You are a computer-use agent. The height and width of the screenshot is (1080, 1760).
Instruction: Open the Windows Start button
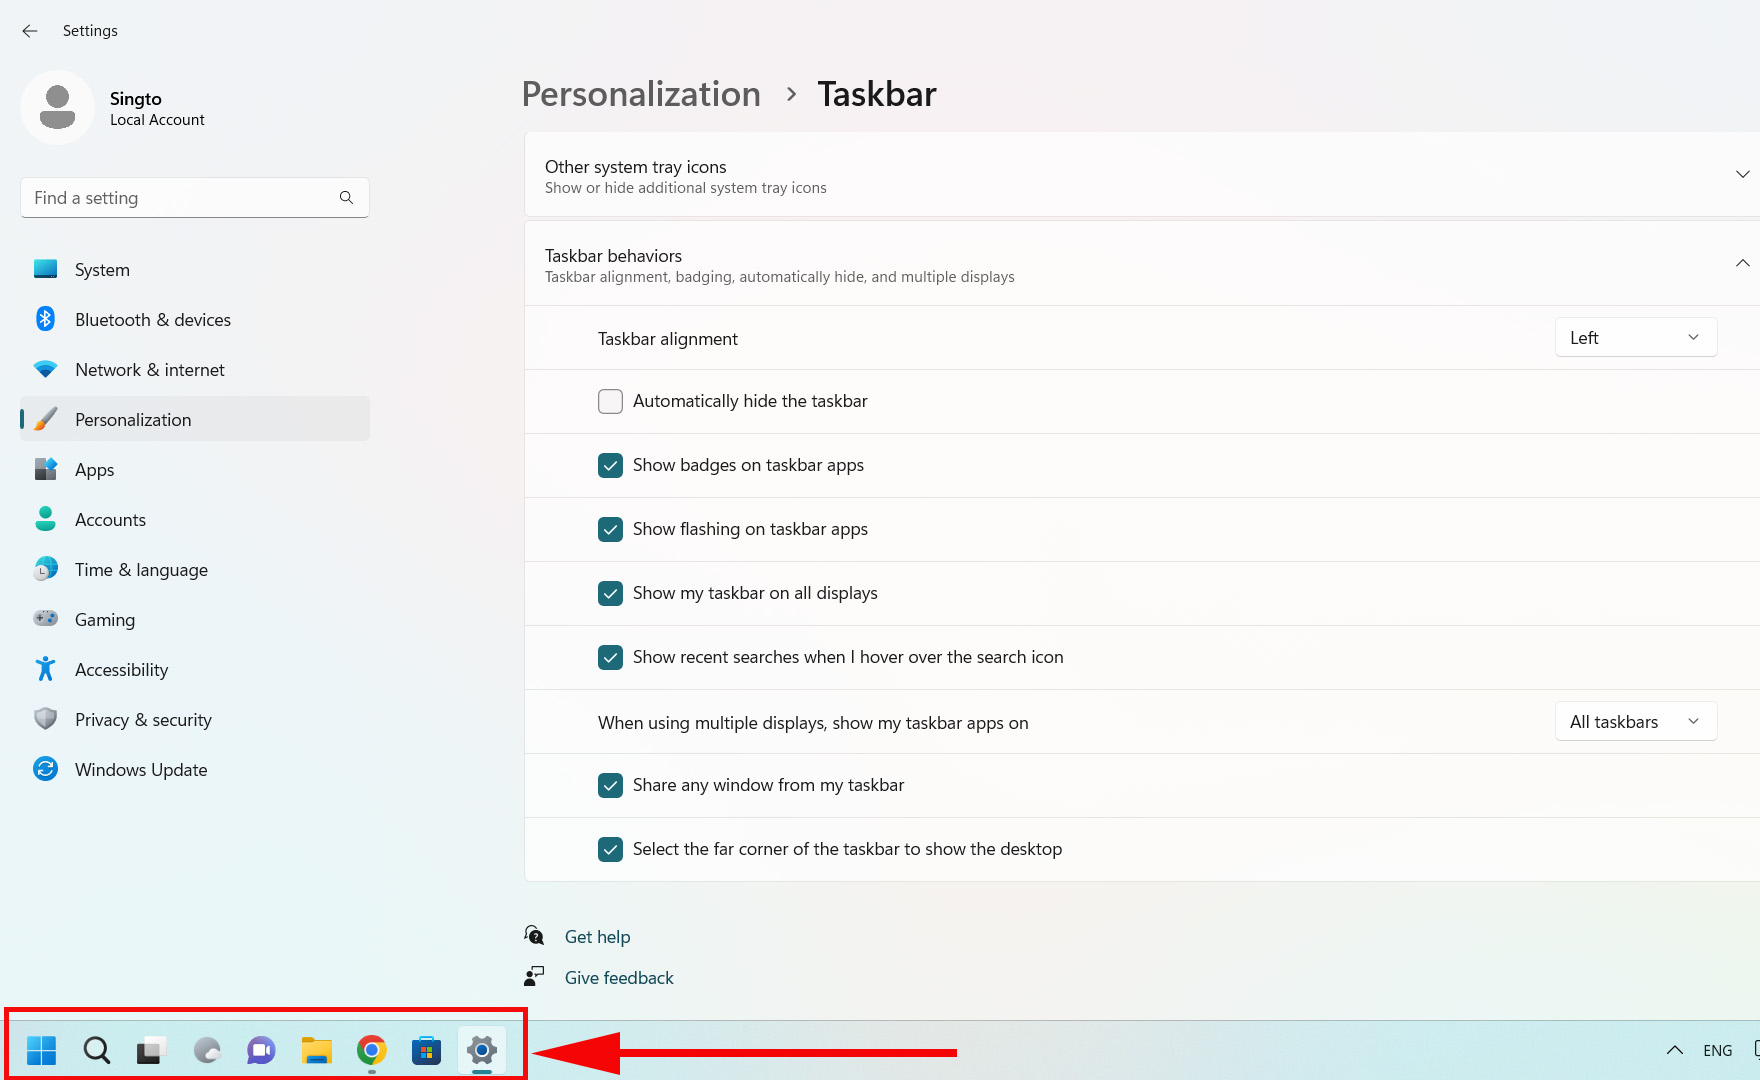coord(42,1051)
